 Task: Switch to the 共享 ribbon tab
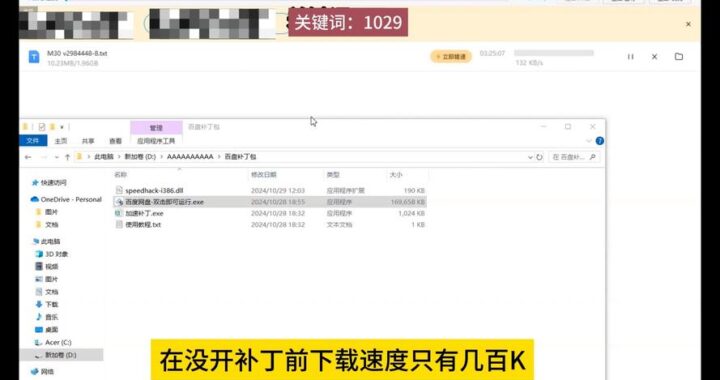click(88, 141)
